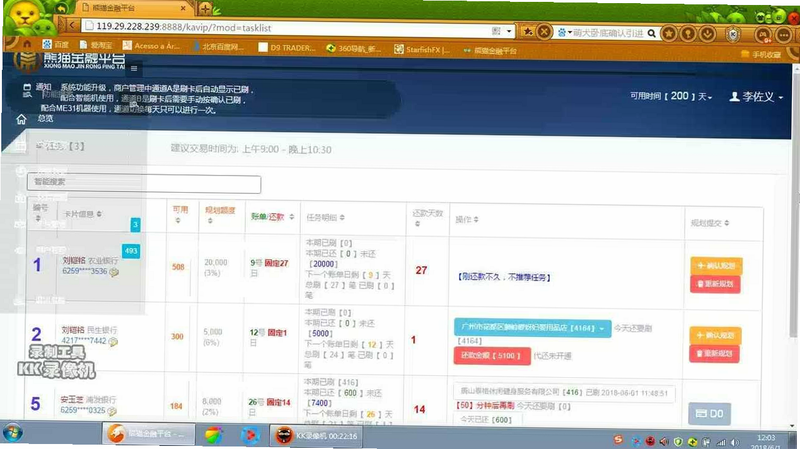
Task: Click the favorites star icon beside address bar
Action: coord(528,32)
